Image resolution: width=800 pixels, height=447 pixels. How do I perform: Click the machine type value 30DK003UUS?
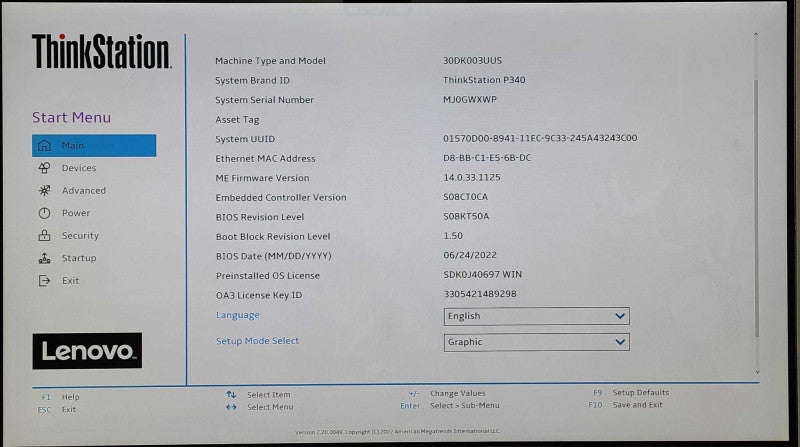click(472, 60)
